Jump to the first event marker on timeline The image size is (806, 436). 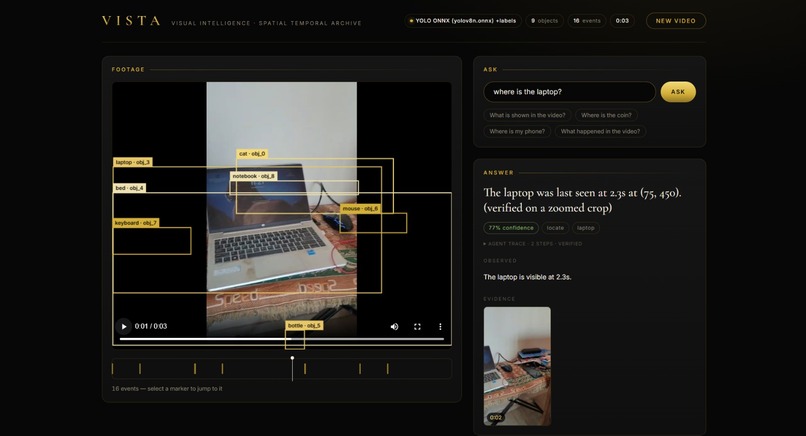(x=113, y=368)
